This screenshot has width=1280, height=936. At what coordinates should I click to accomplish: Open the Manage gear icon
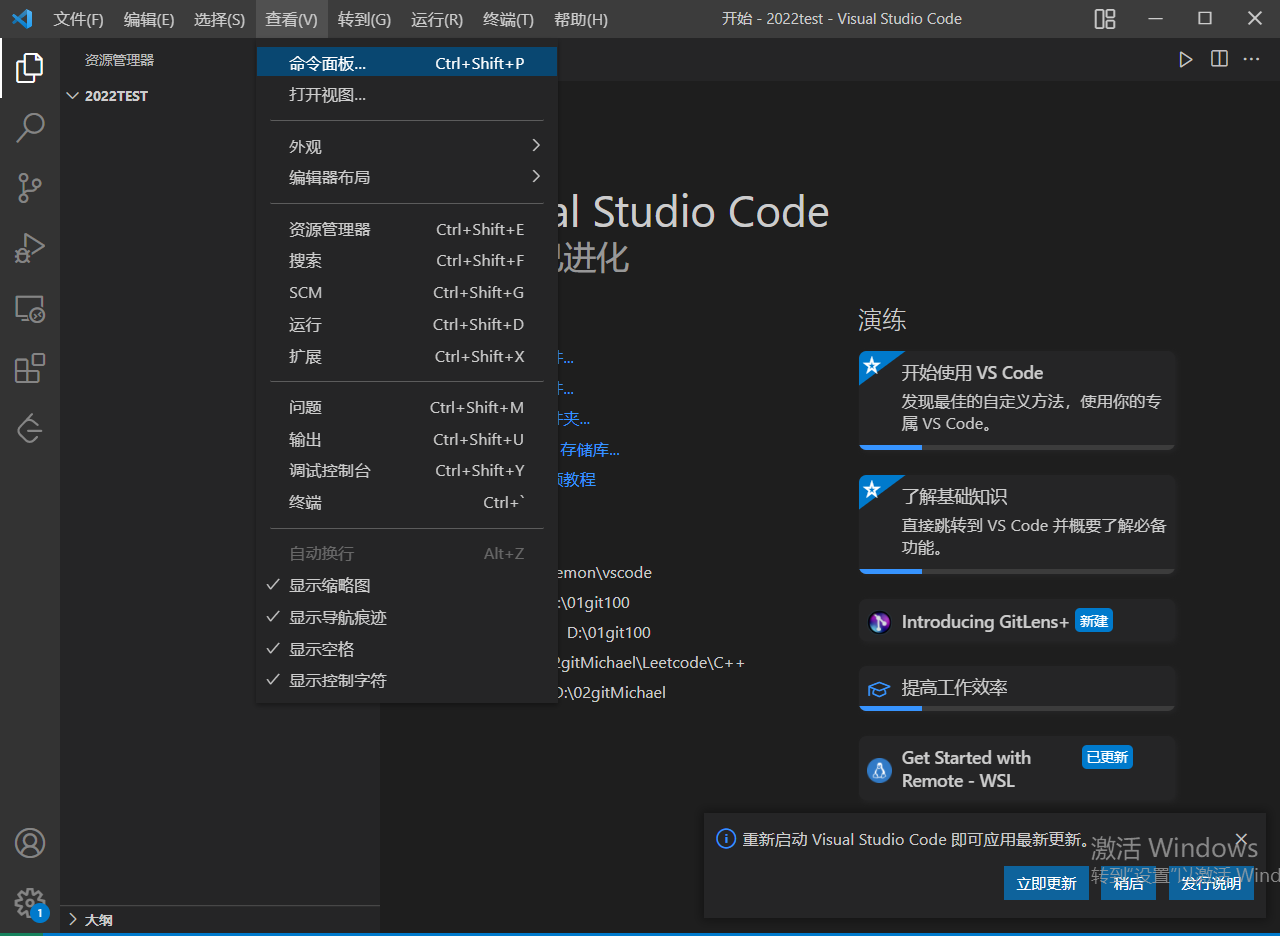30,903
